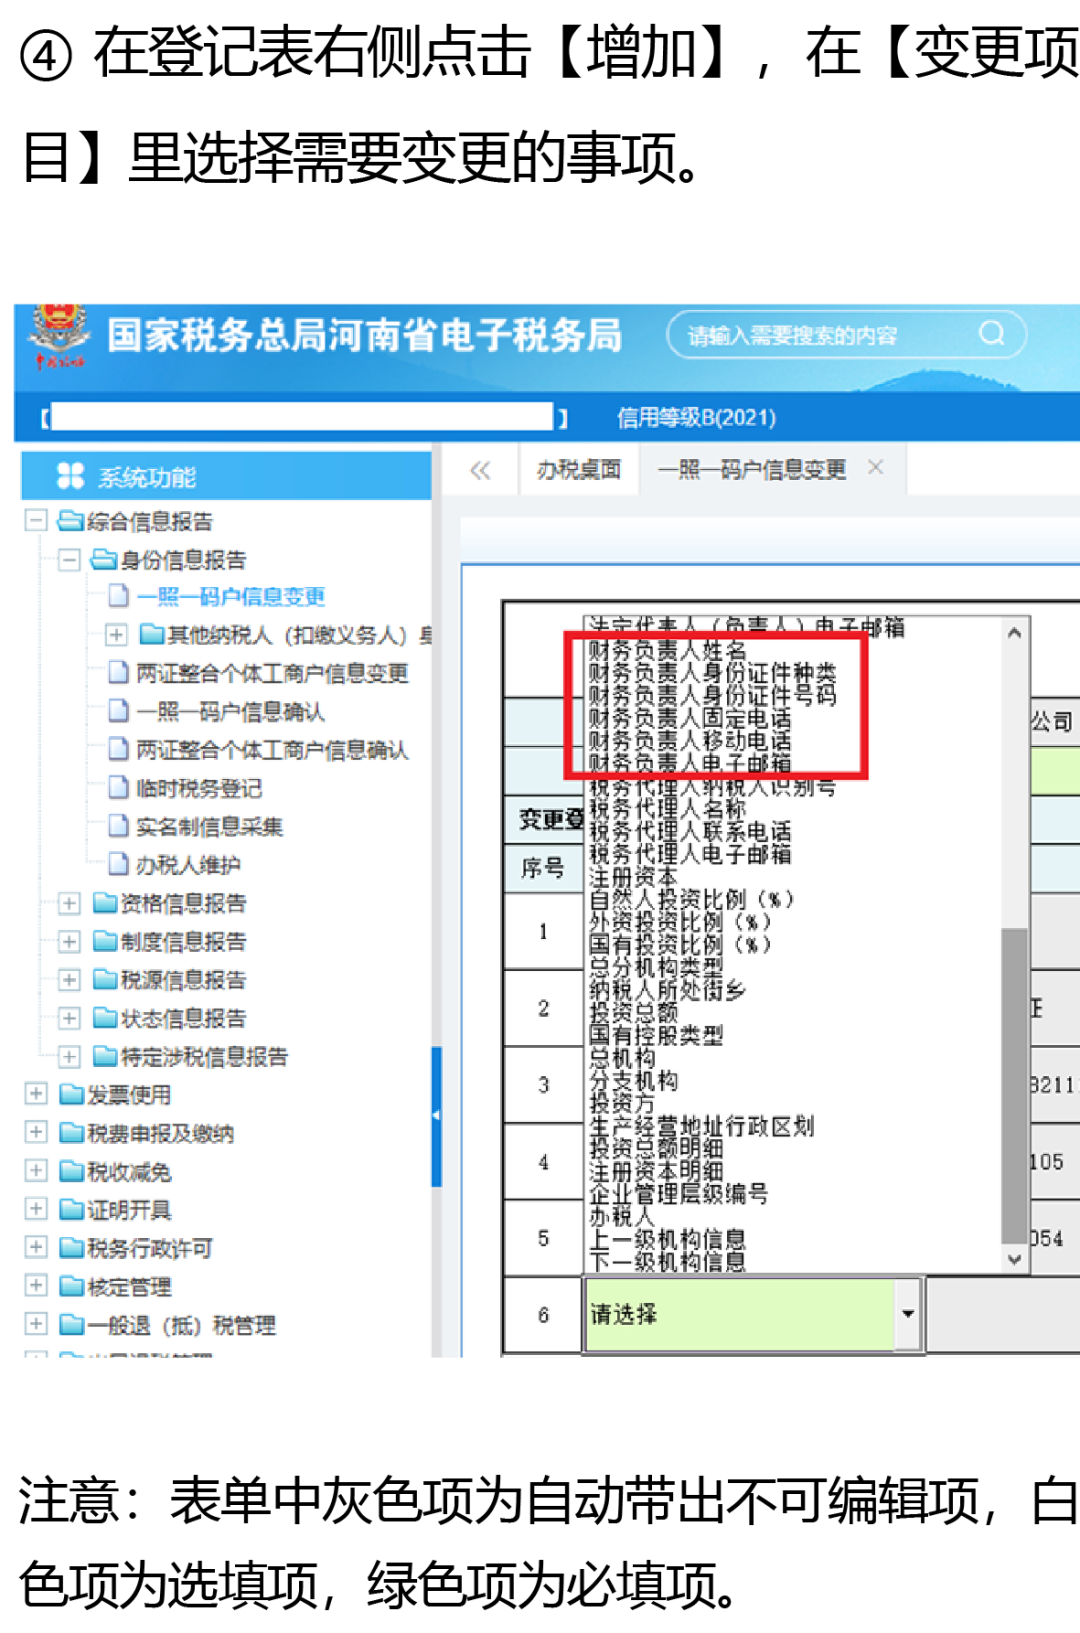This screenshot has height=1633, width=1080.
Task: Click the document icon beside 实名制信息采集
Action: 119,825
